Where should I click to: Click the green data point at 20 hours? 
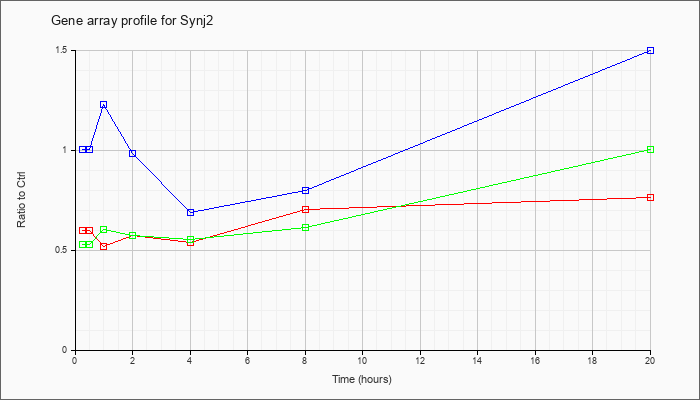(x=650, y=150)
